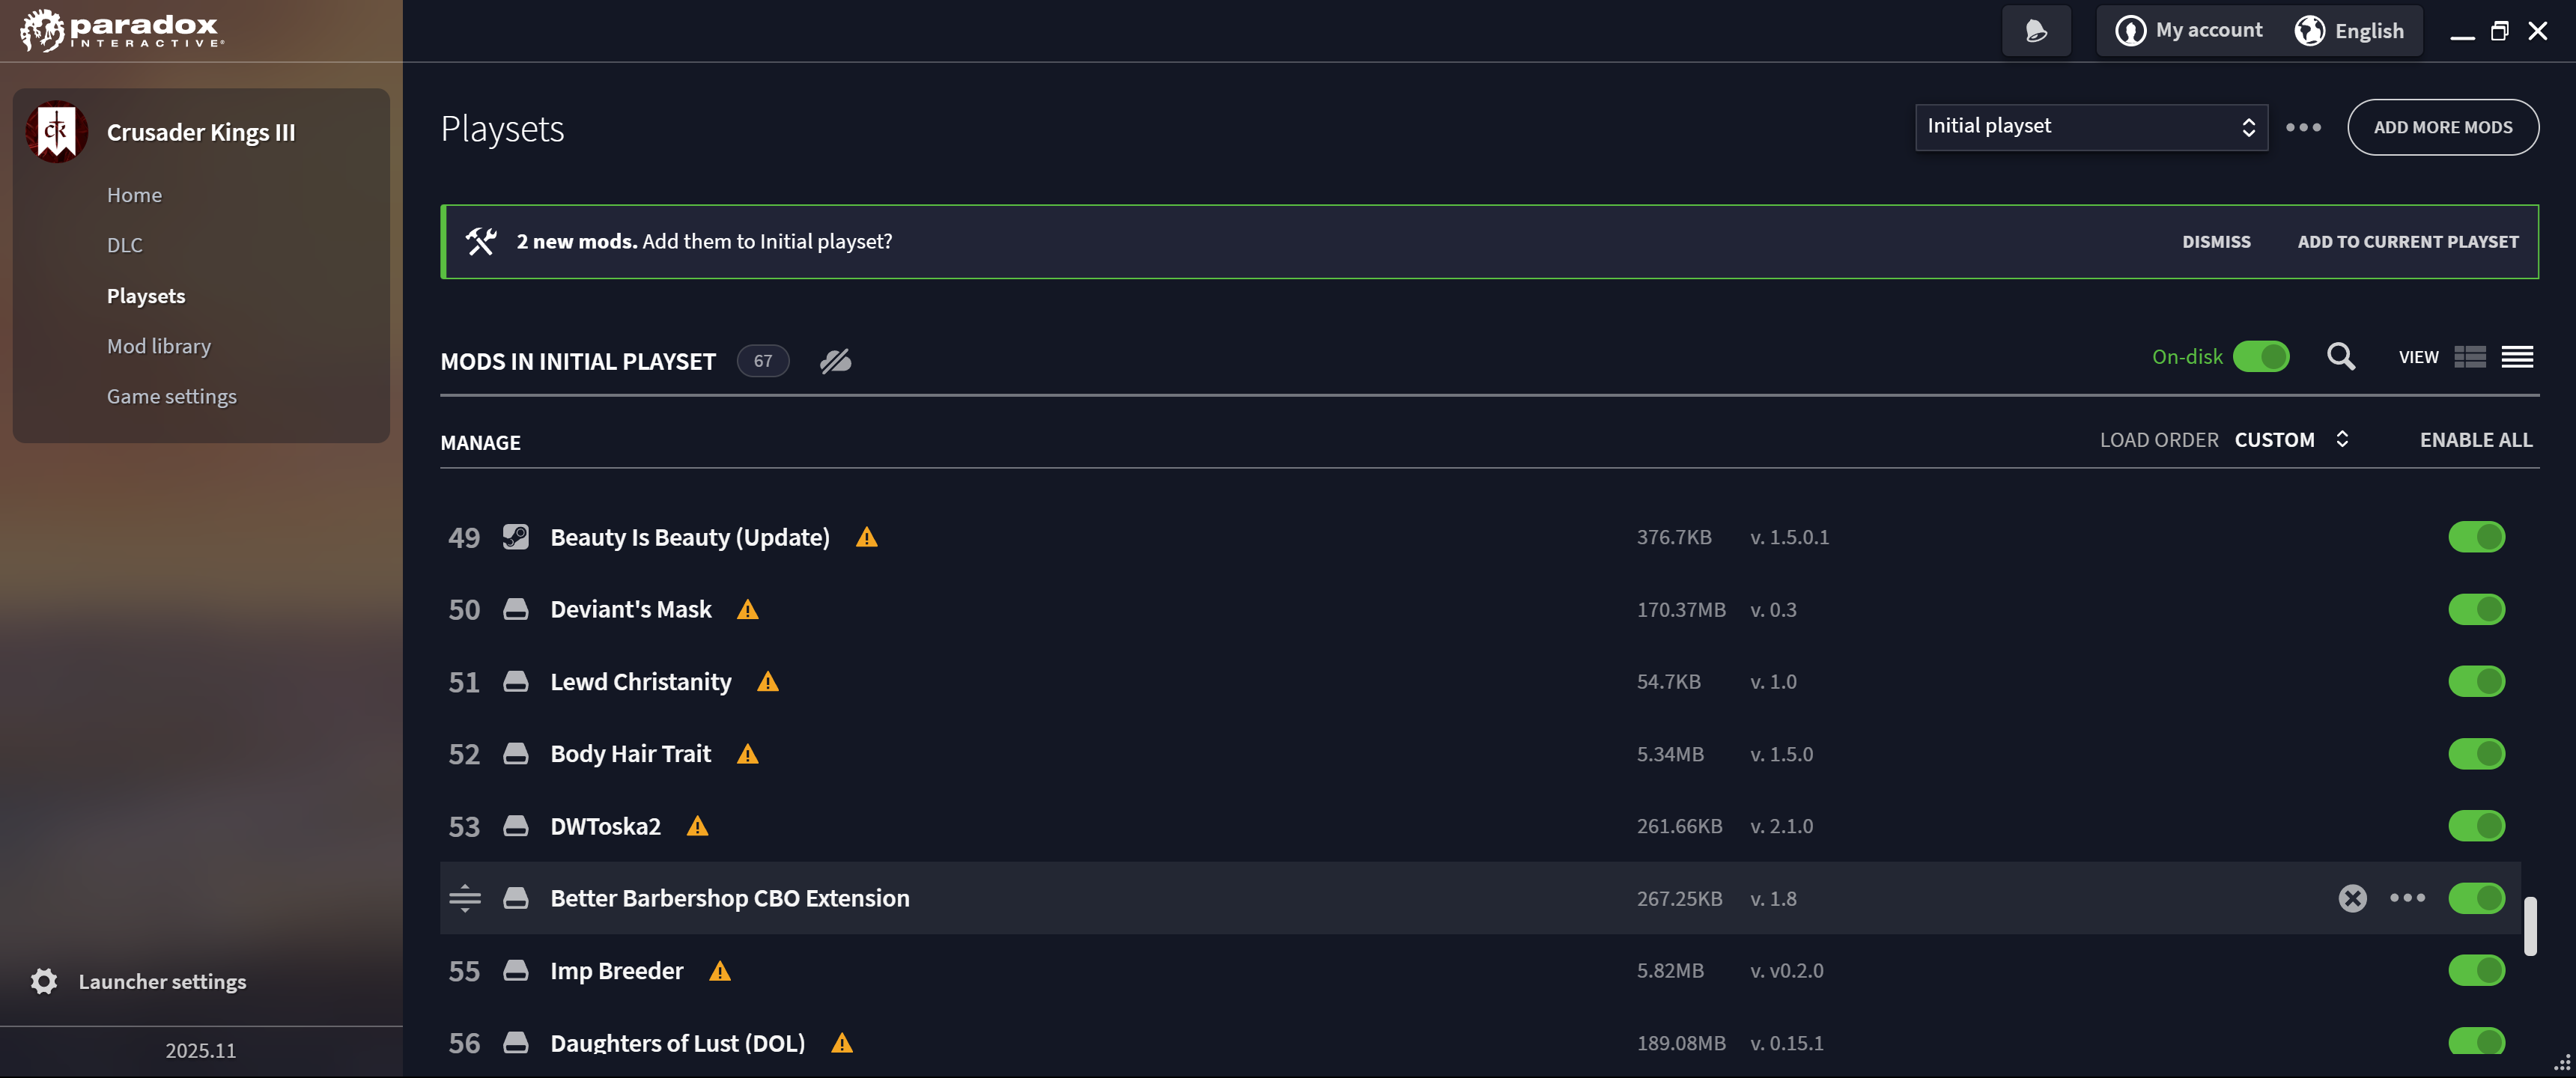Toggle the On-disk filter switch

[x=2260, y=357]
